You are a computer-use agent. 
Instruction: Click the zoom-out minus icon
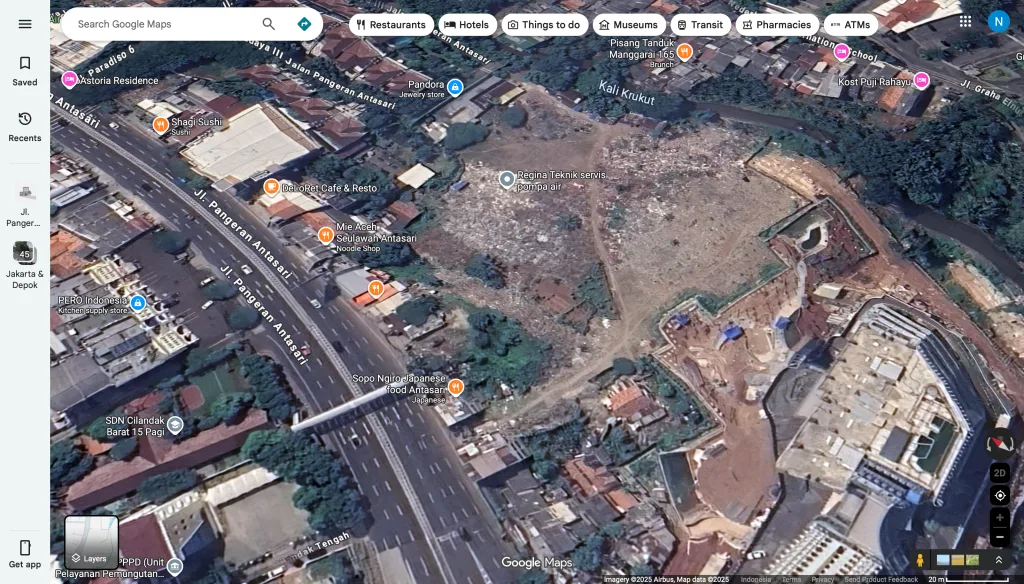(999, 539)
